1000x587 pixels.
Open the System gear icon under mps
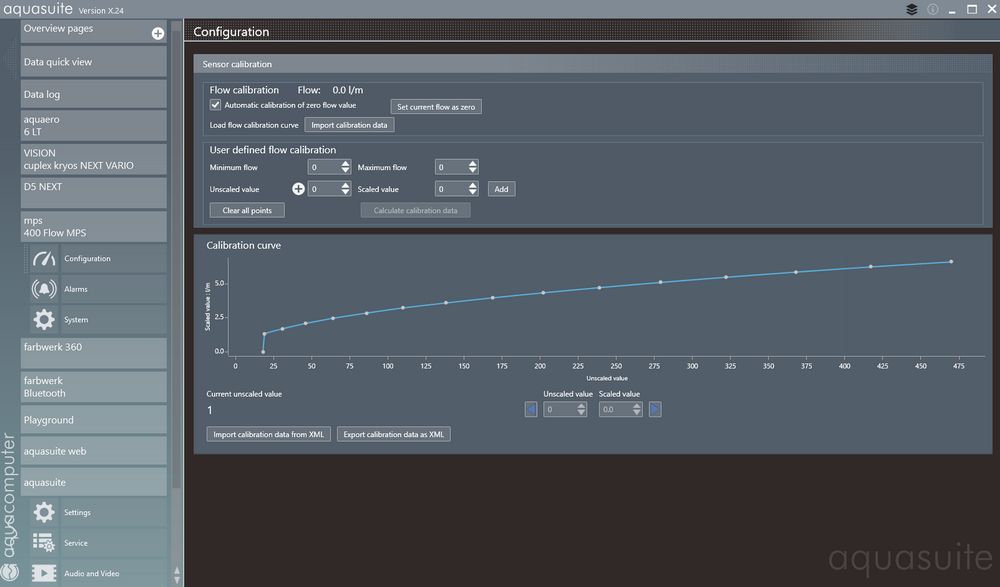(44, 320)
